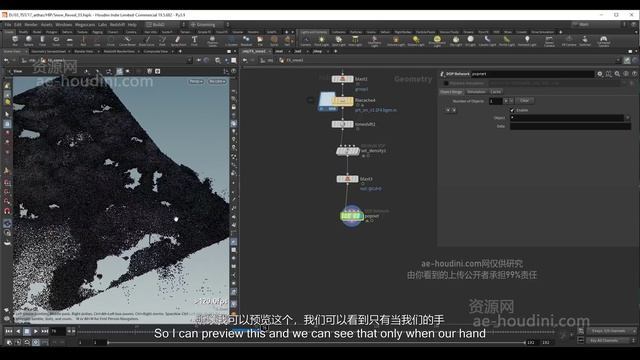
Task: Click the Key All Channels button
Action: (610, 340)
